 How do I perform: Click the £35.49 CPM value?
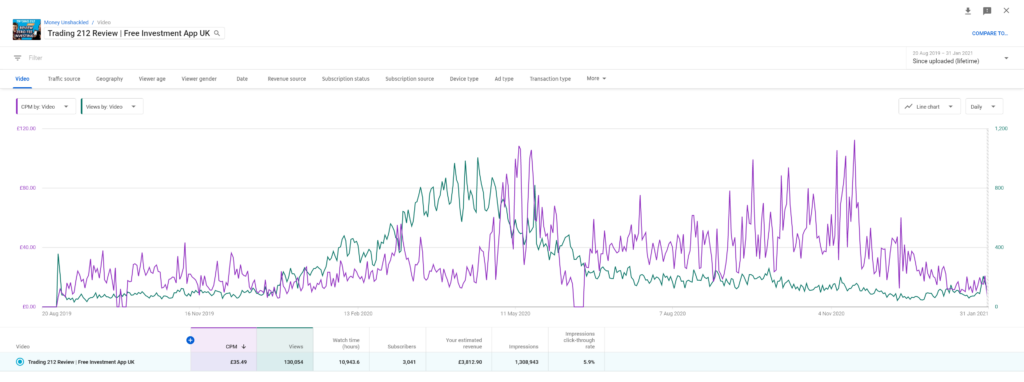click(x=238, y=361)
